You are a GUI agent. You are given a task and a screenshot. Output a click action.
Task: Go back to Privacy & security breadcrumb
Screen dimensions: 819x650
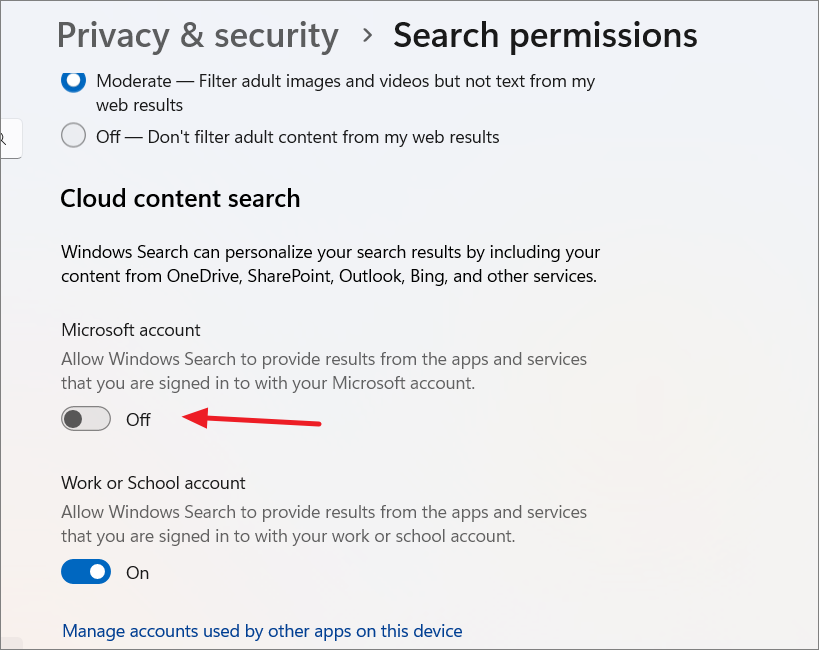(198, 36)
